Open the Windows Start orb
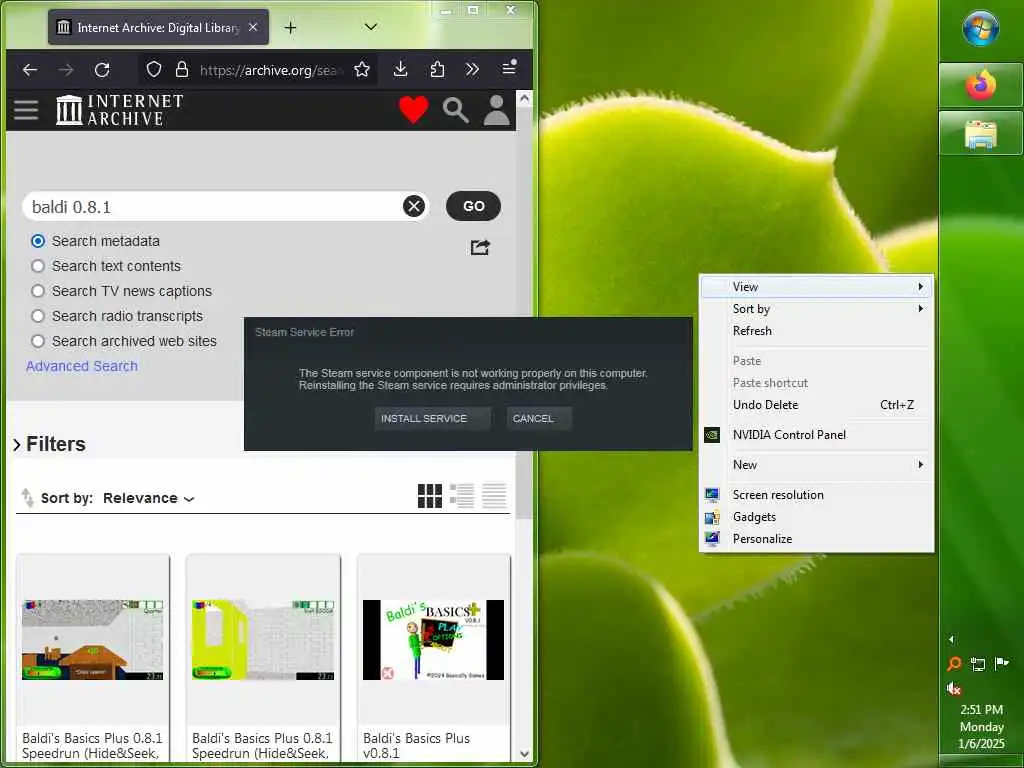1024x768 pixels. (980, 29)
